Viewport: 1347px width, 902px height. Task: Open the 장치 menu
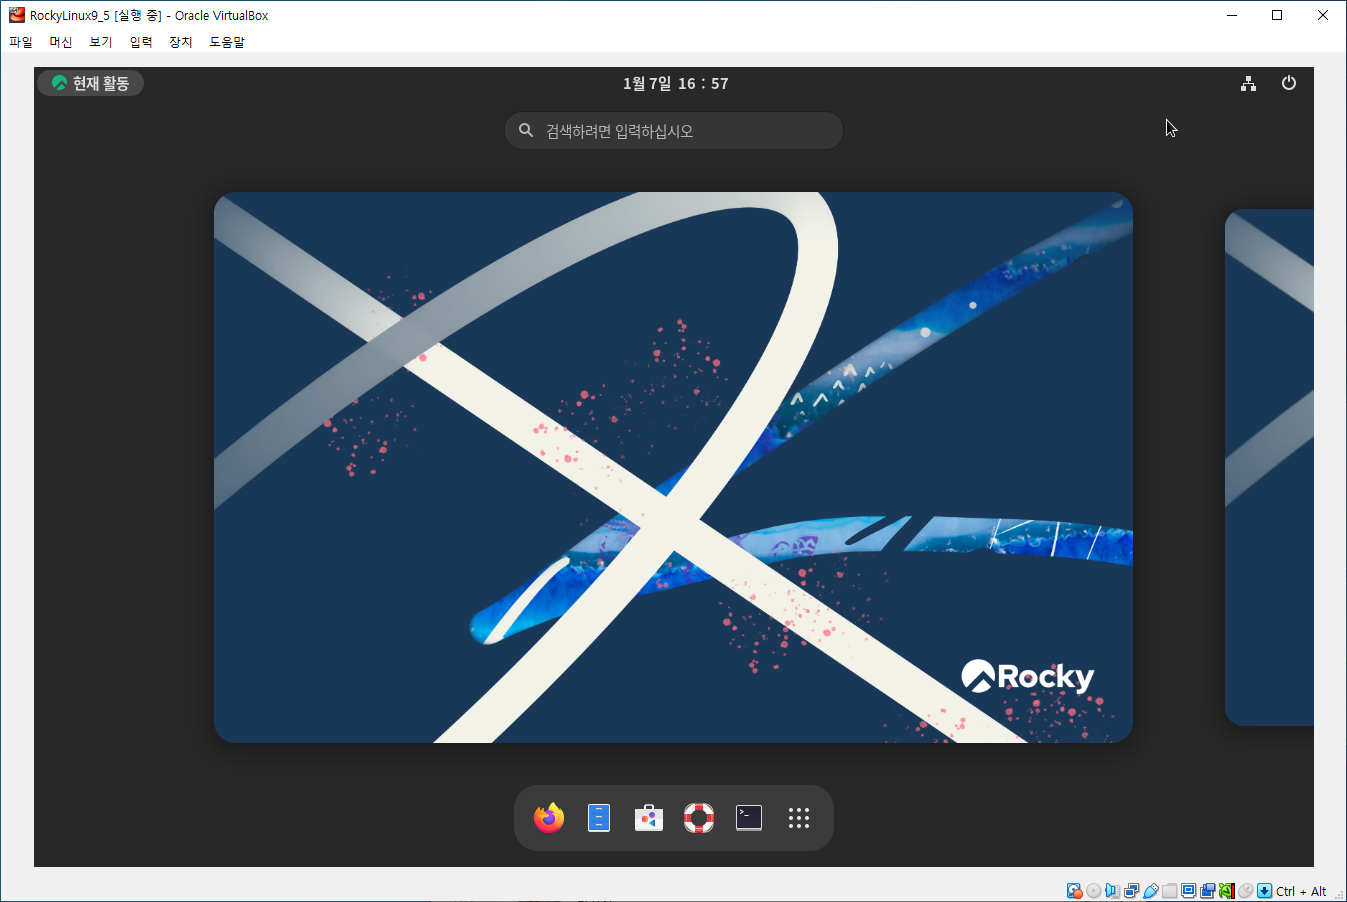click(181, 42)
